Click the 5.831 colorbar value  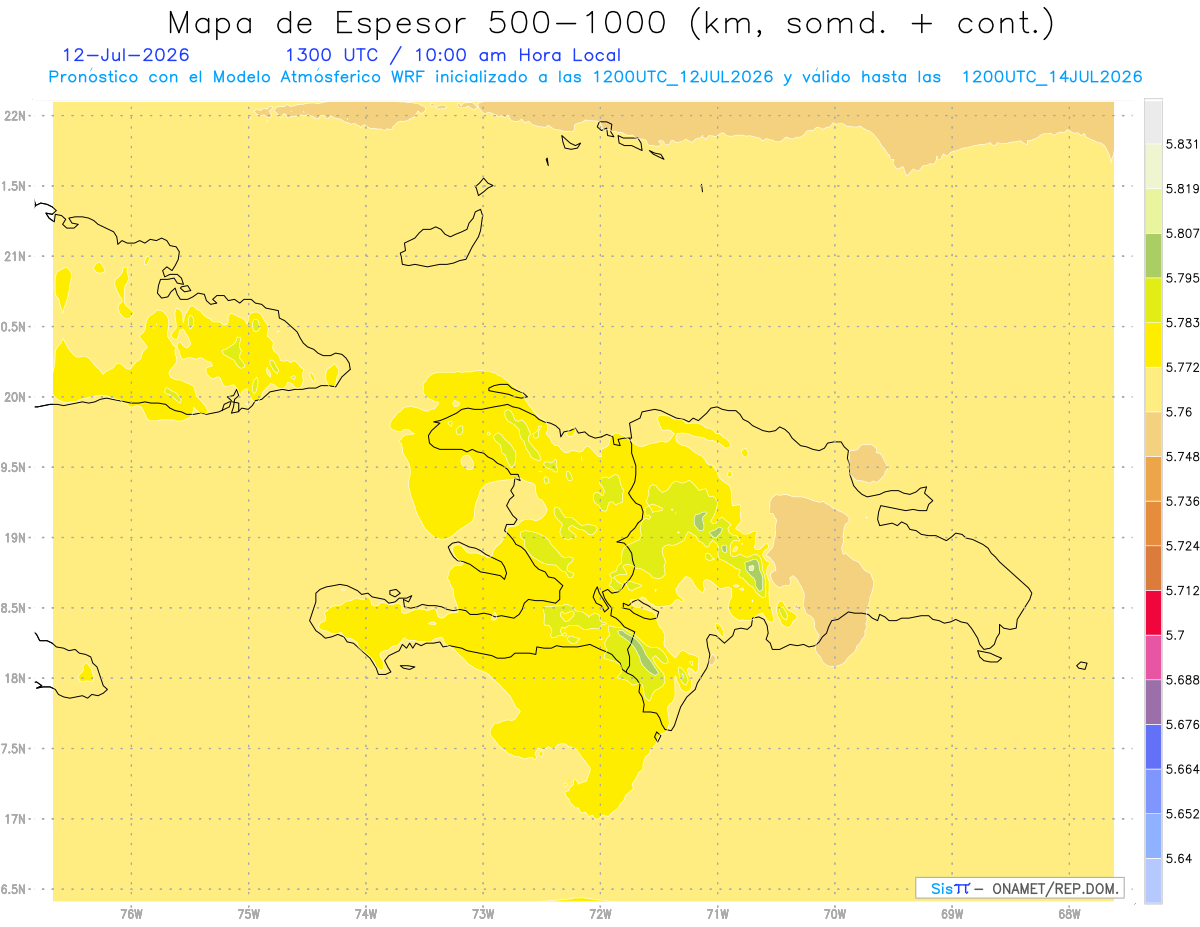pyautogui.click(x=1182, y=144)
